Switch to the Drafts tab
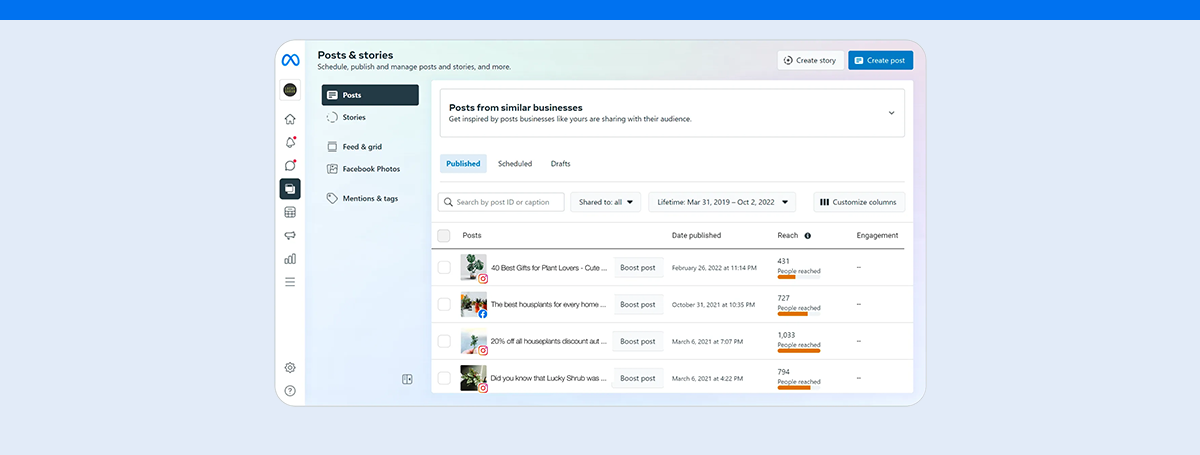 click(x=560, y=163)
